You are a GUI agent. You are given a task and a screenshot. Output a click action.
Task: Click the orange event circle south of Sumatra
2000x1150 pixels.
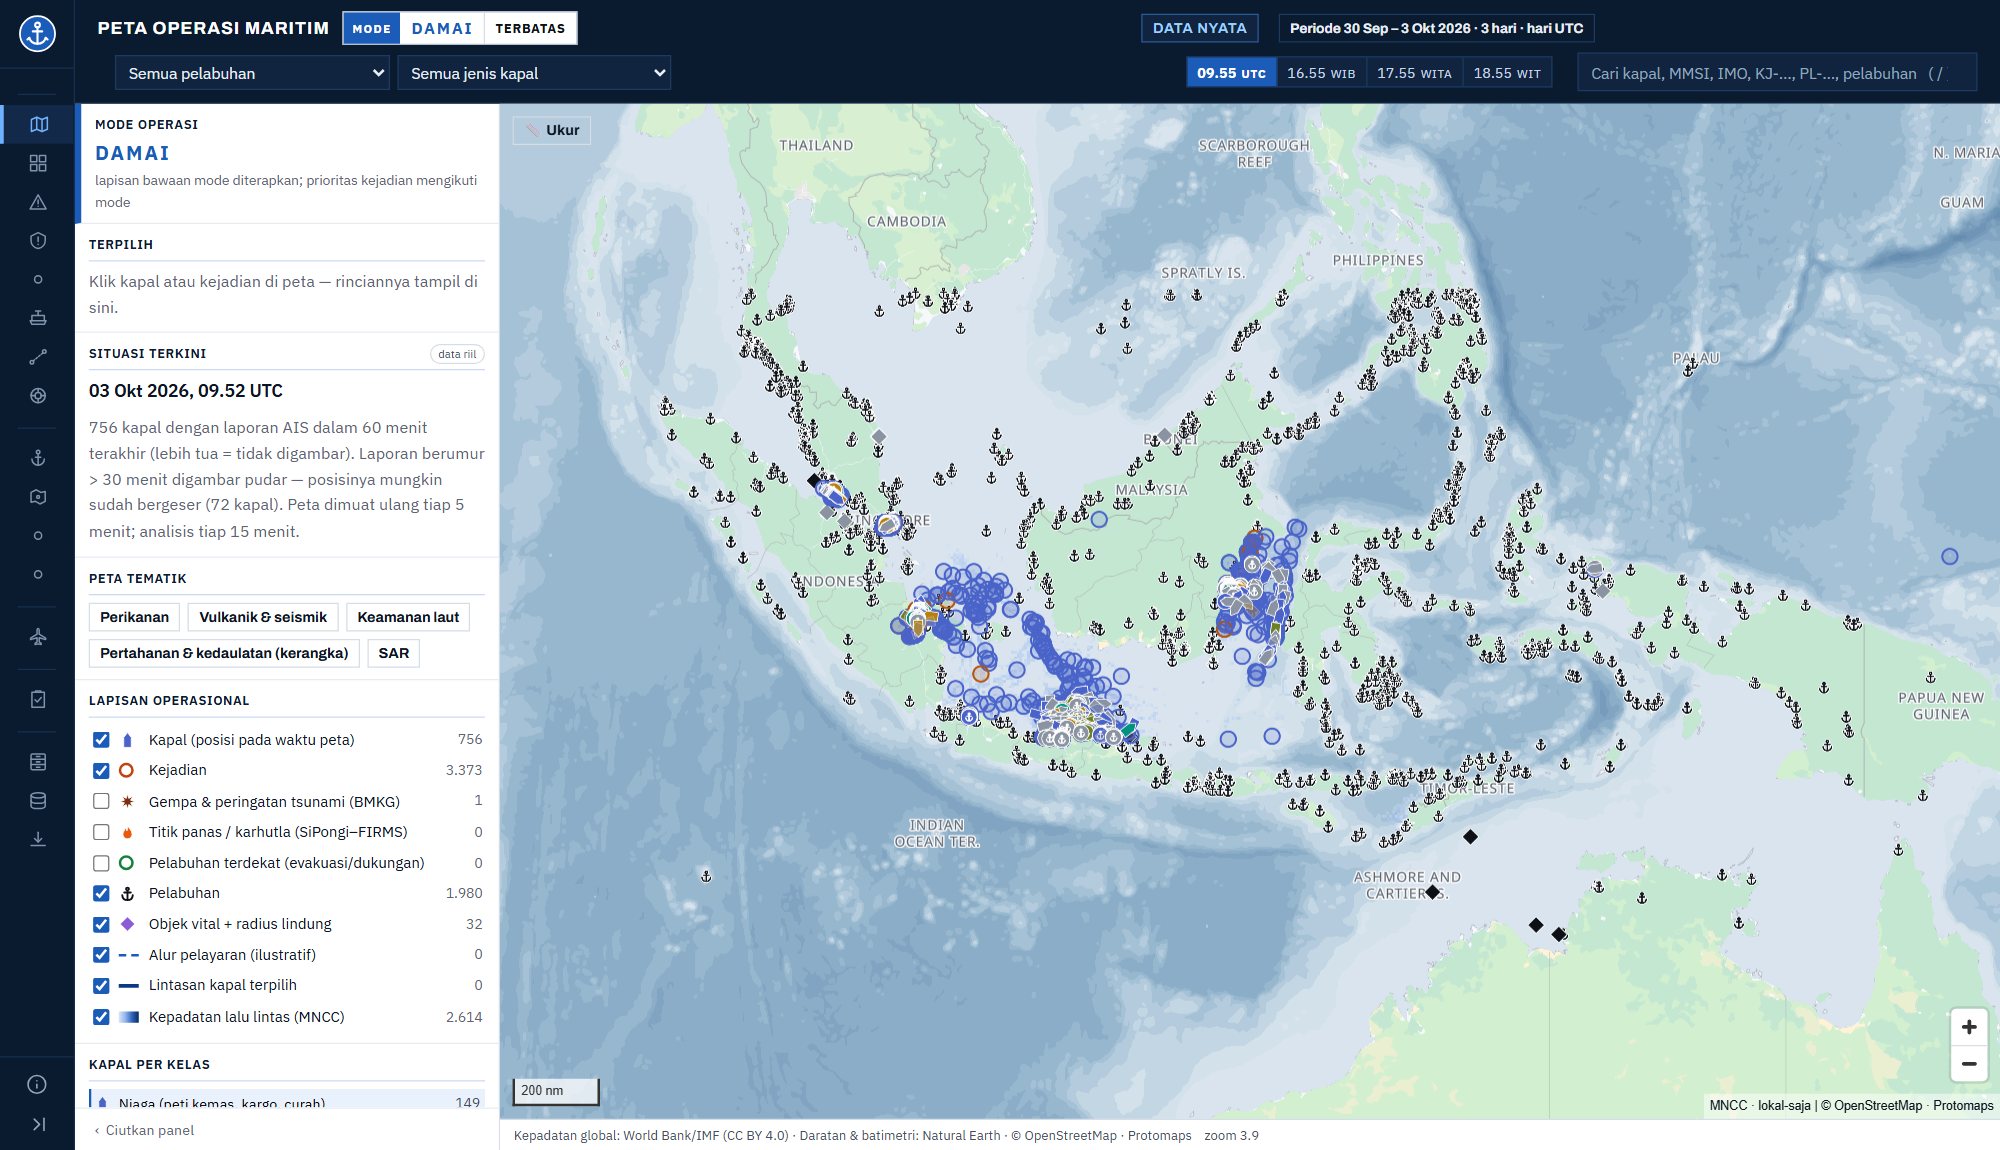pyautogui.click(x=981, y=674)
